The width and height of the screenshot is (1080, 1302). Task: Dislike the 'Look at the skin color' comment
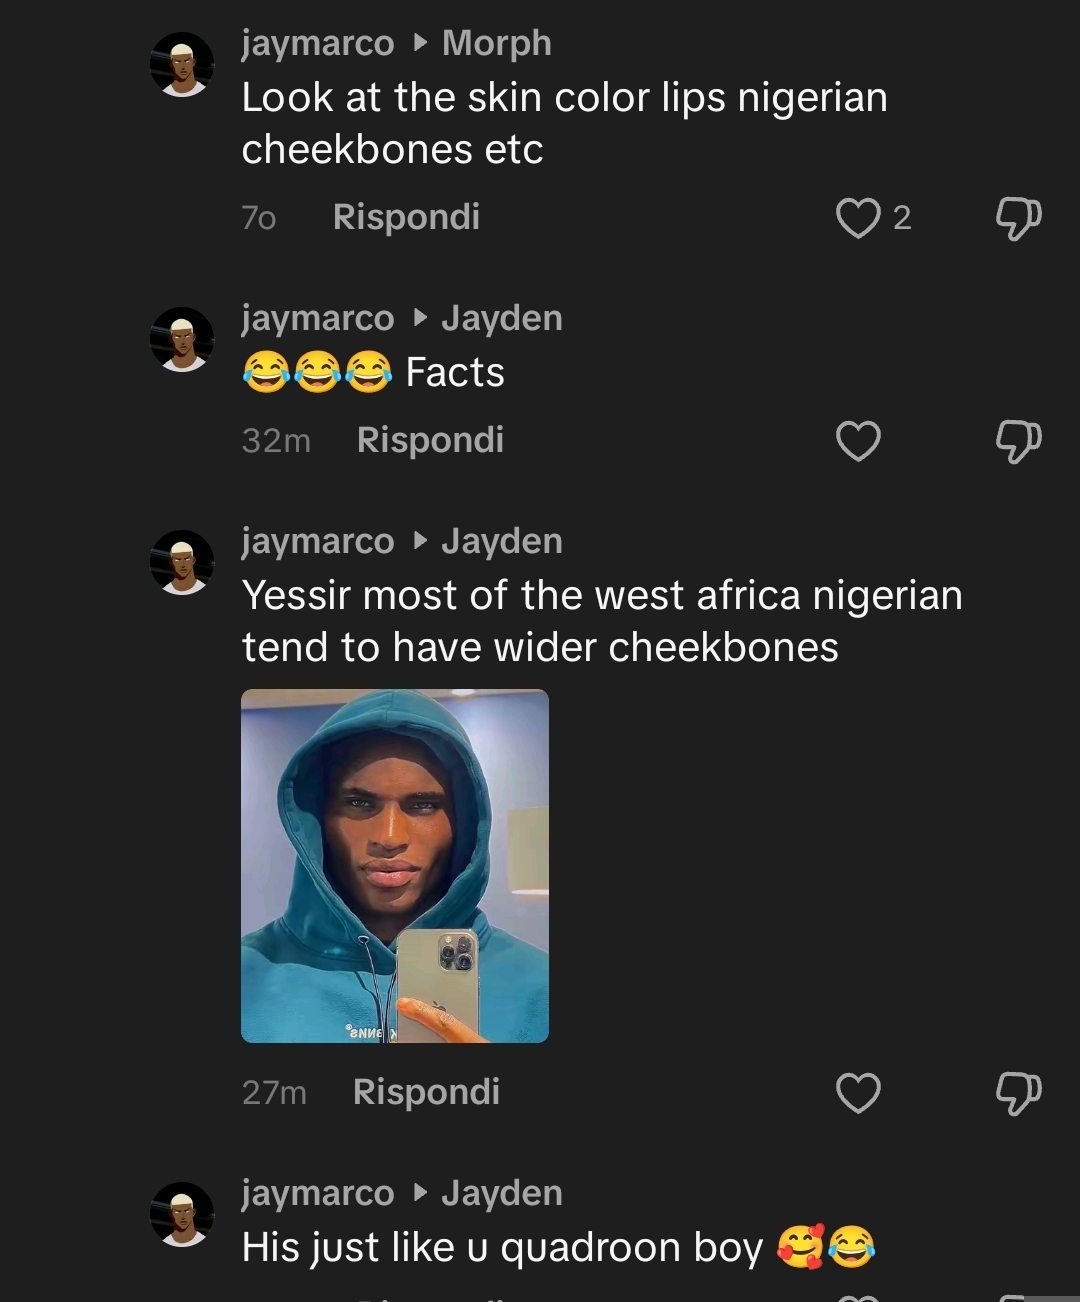point(1018,217)
